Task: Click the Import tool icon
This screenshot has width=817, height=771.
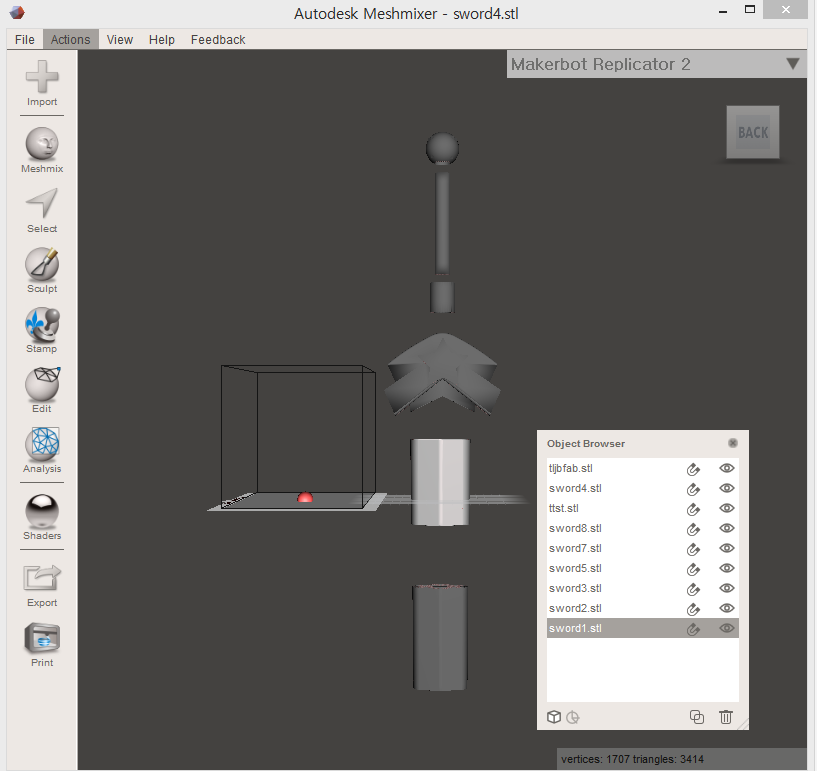Action: 42,77
